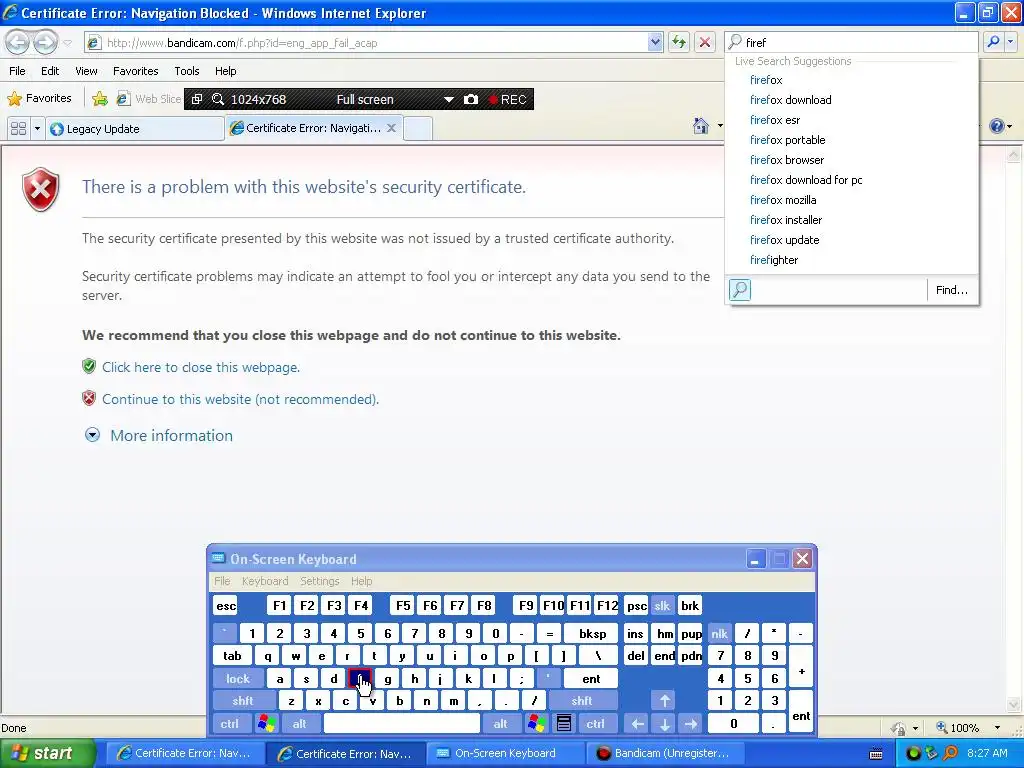Expand the address bar history dropdown
The height and width of the screenshot is (768, 1024).
click(655, 43)
